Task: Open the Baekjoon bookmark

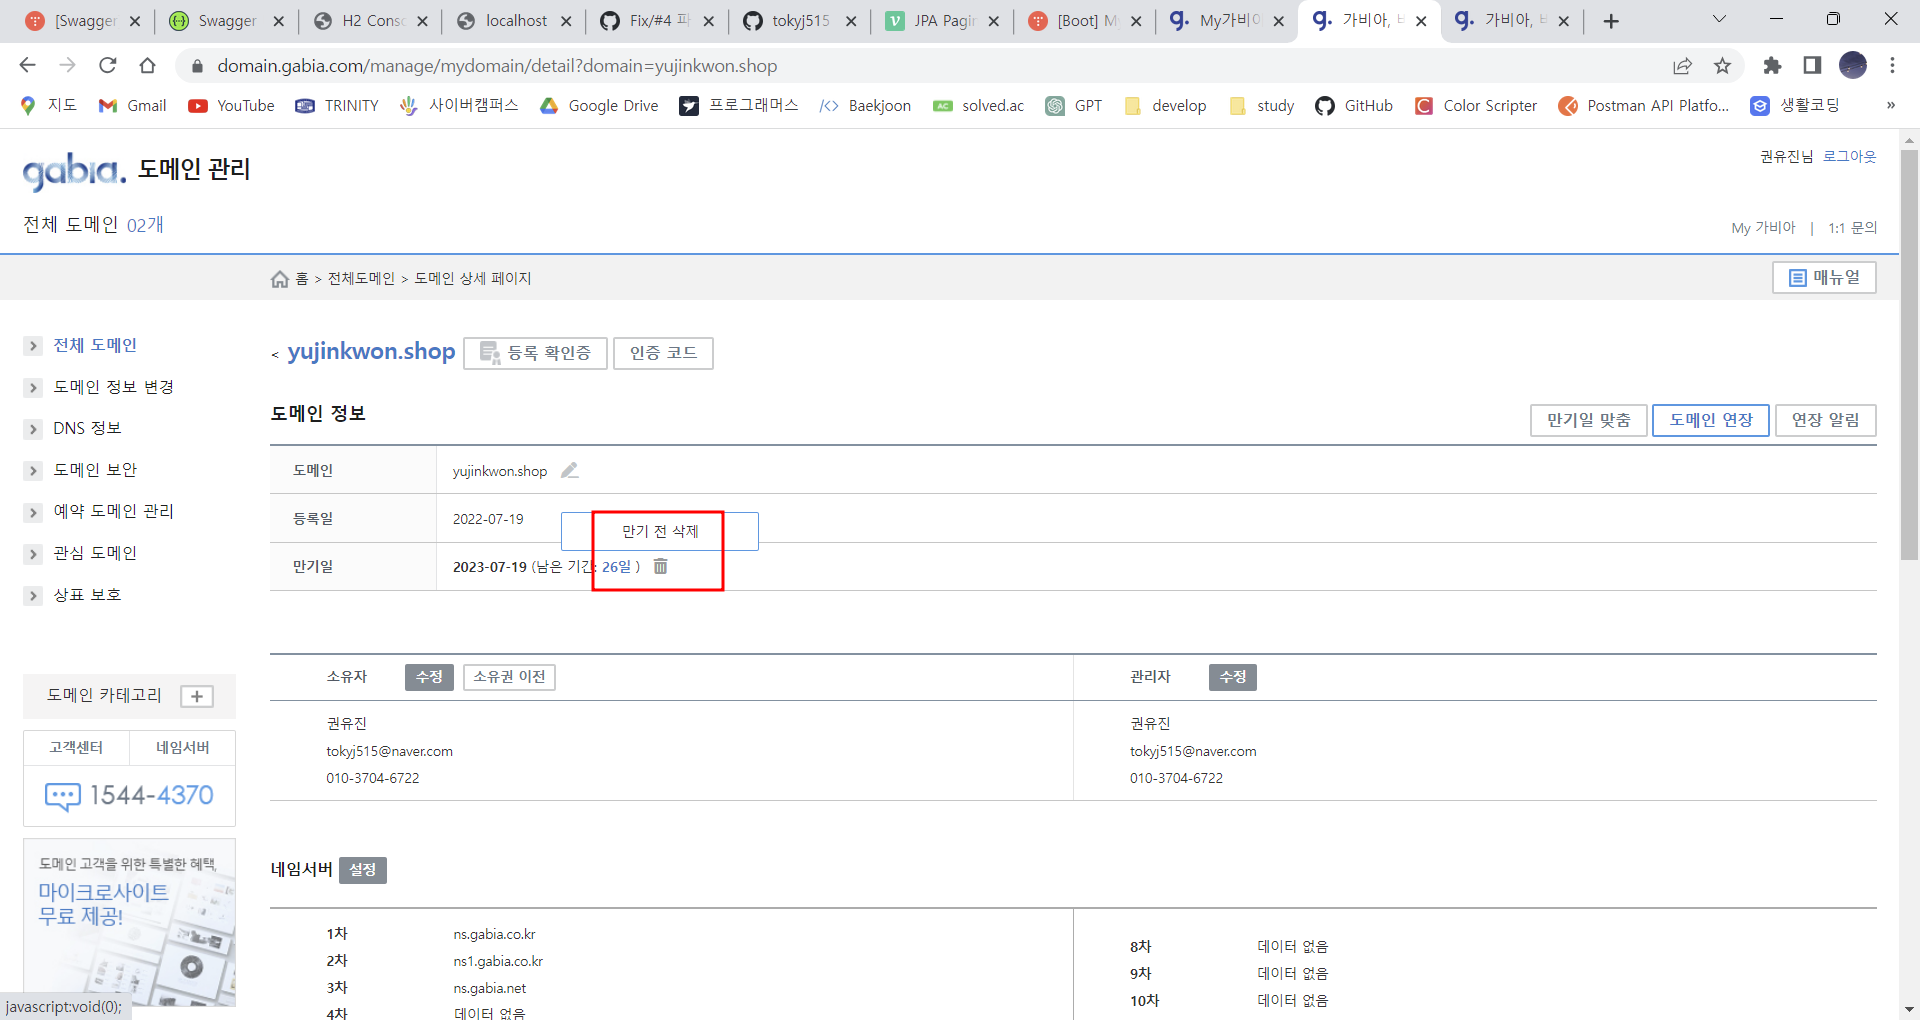Action: click(x=865, y=106)
